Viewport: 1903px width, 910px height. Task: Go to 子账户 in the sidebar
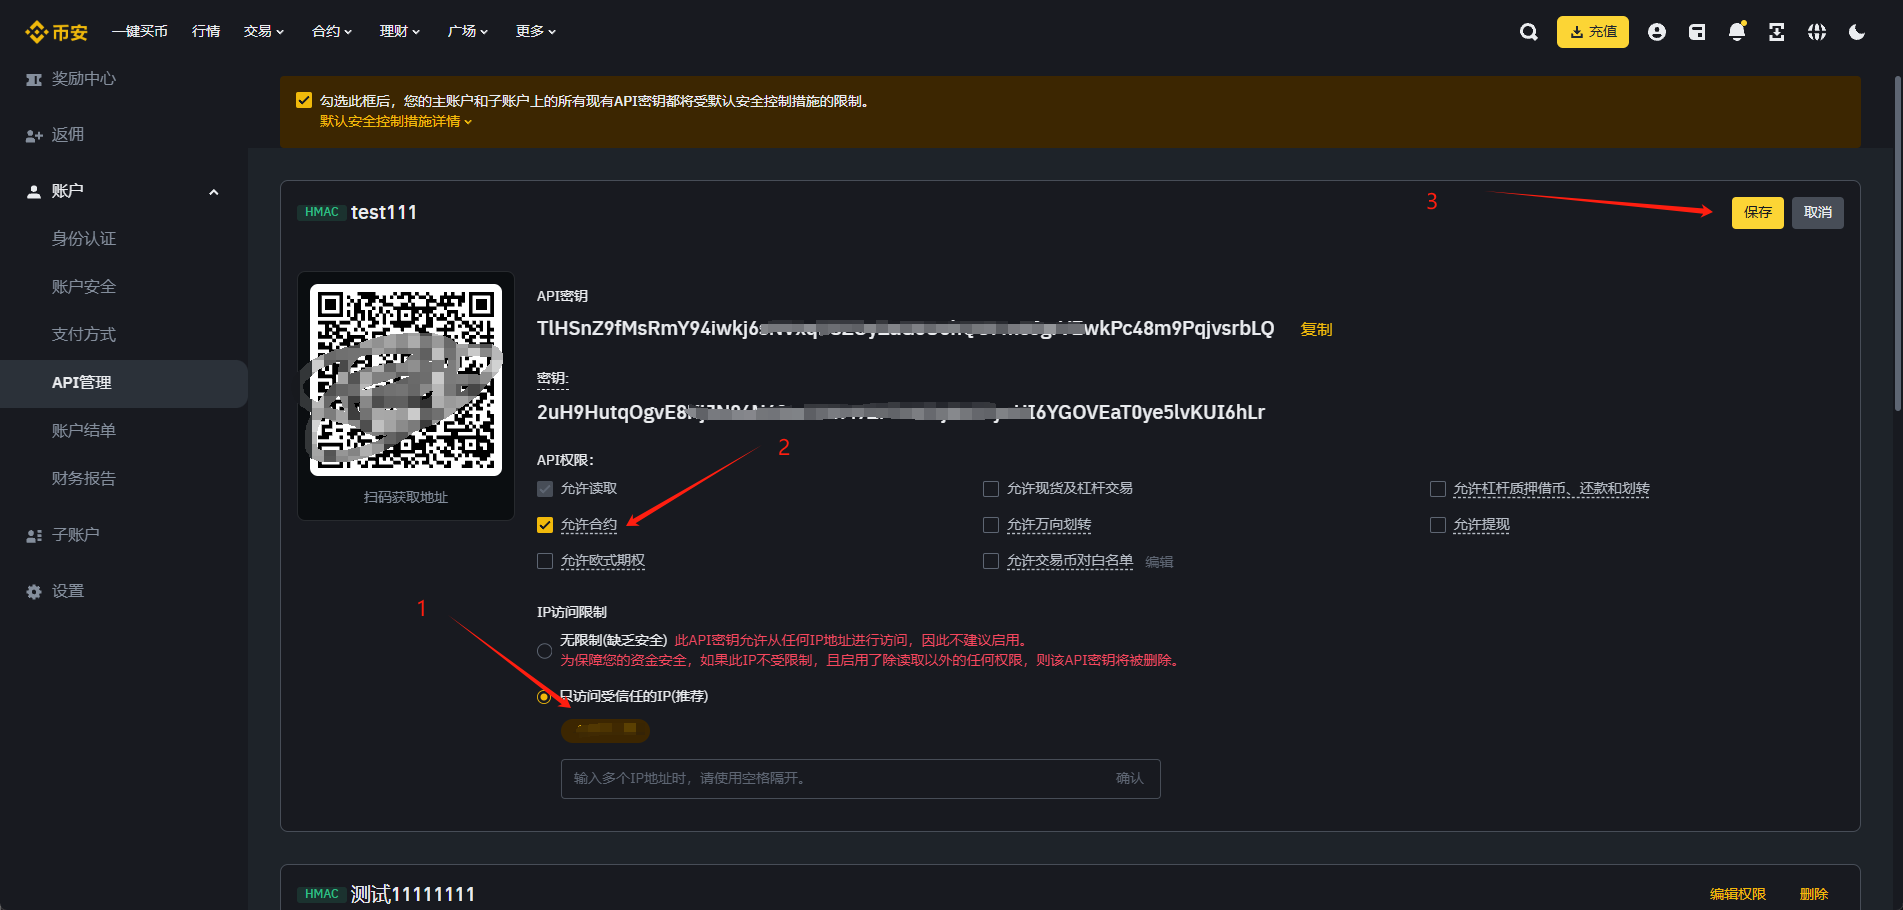76,535
